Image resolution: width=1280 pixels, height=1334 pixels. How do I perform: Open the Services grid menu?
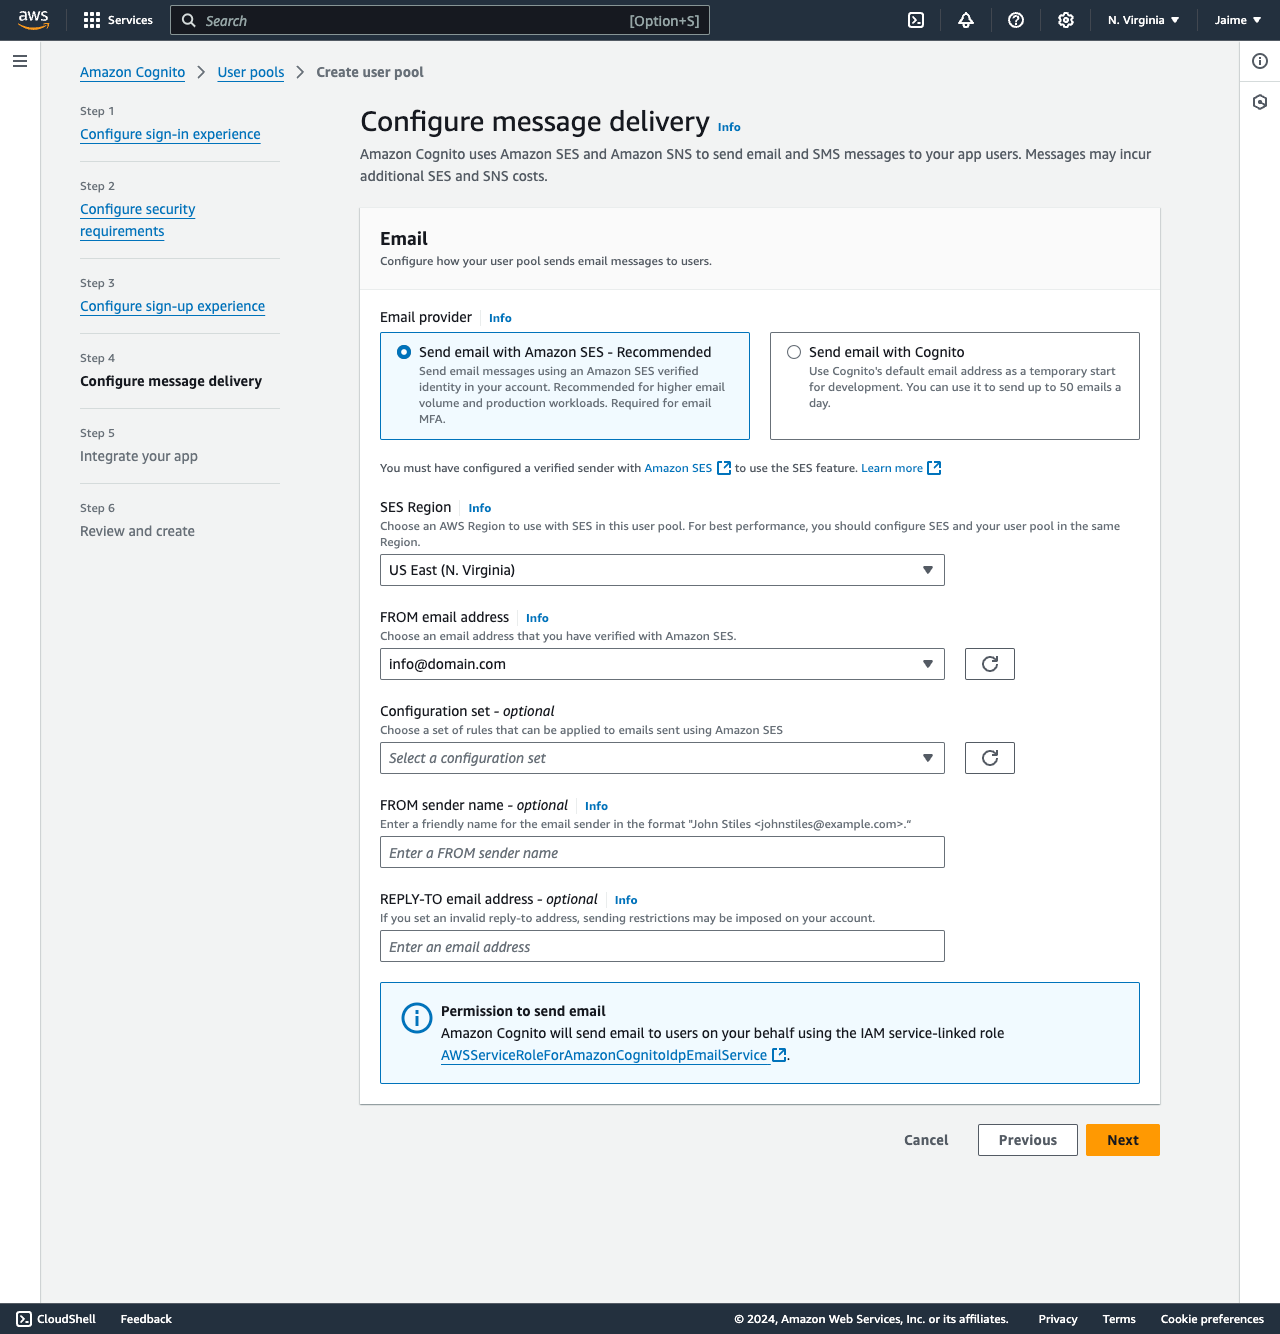(x=118, y=20)
